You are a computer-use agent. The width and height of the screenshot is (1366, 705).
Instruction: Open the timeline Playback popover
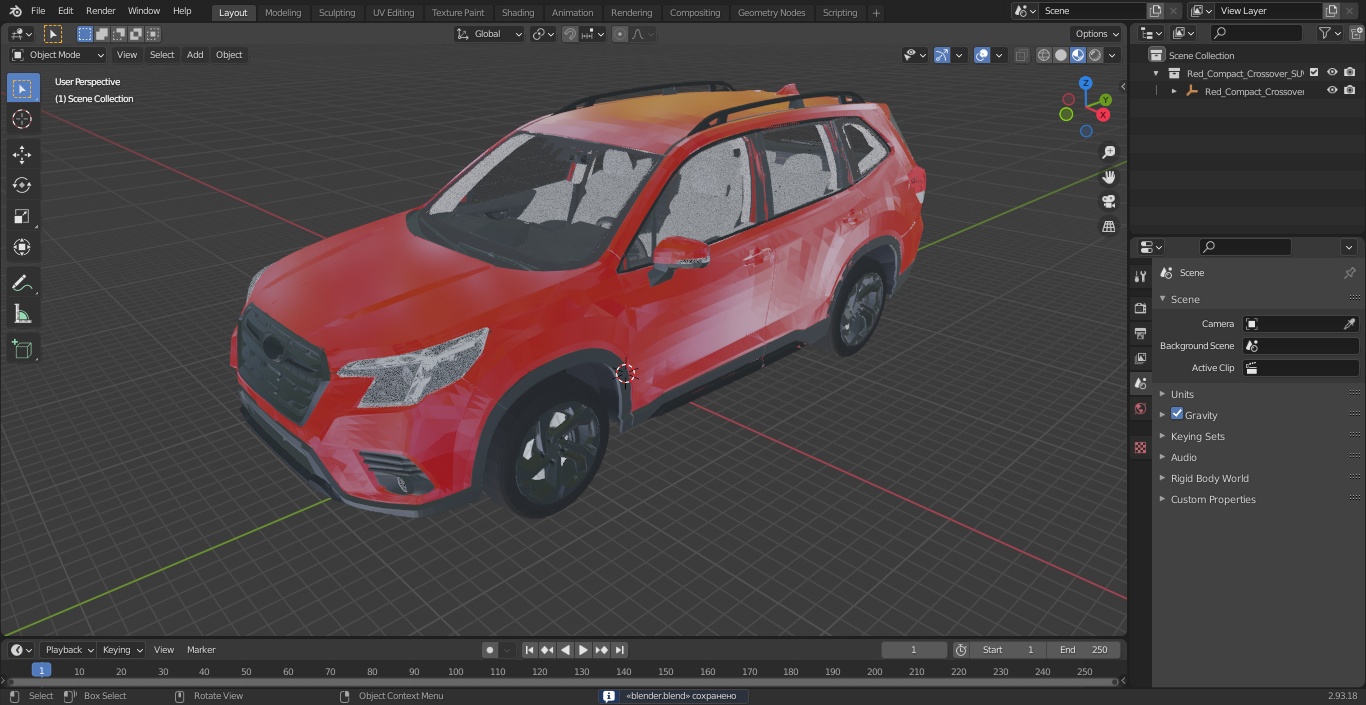point(69,650)
